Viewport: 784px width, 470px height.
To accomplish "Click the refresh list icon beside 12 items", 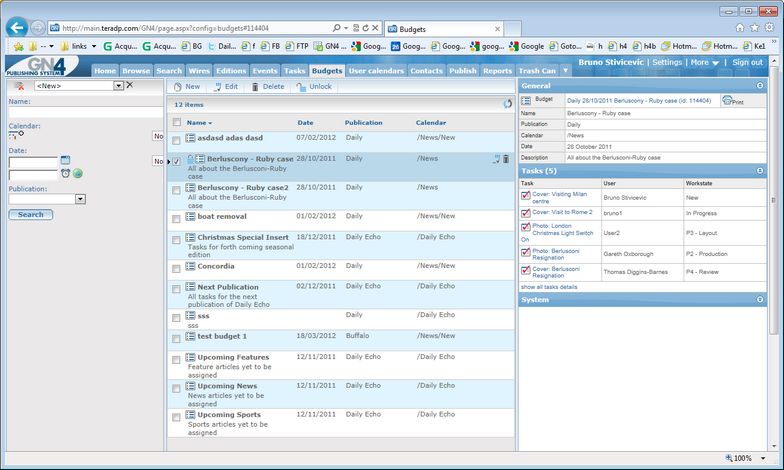I will (x=508, y=104).
